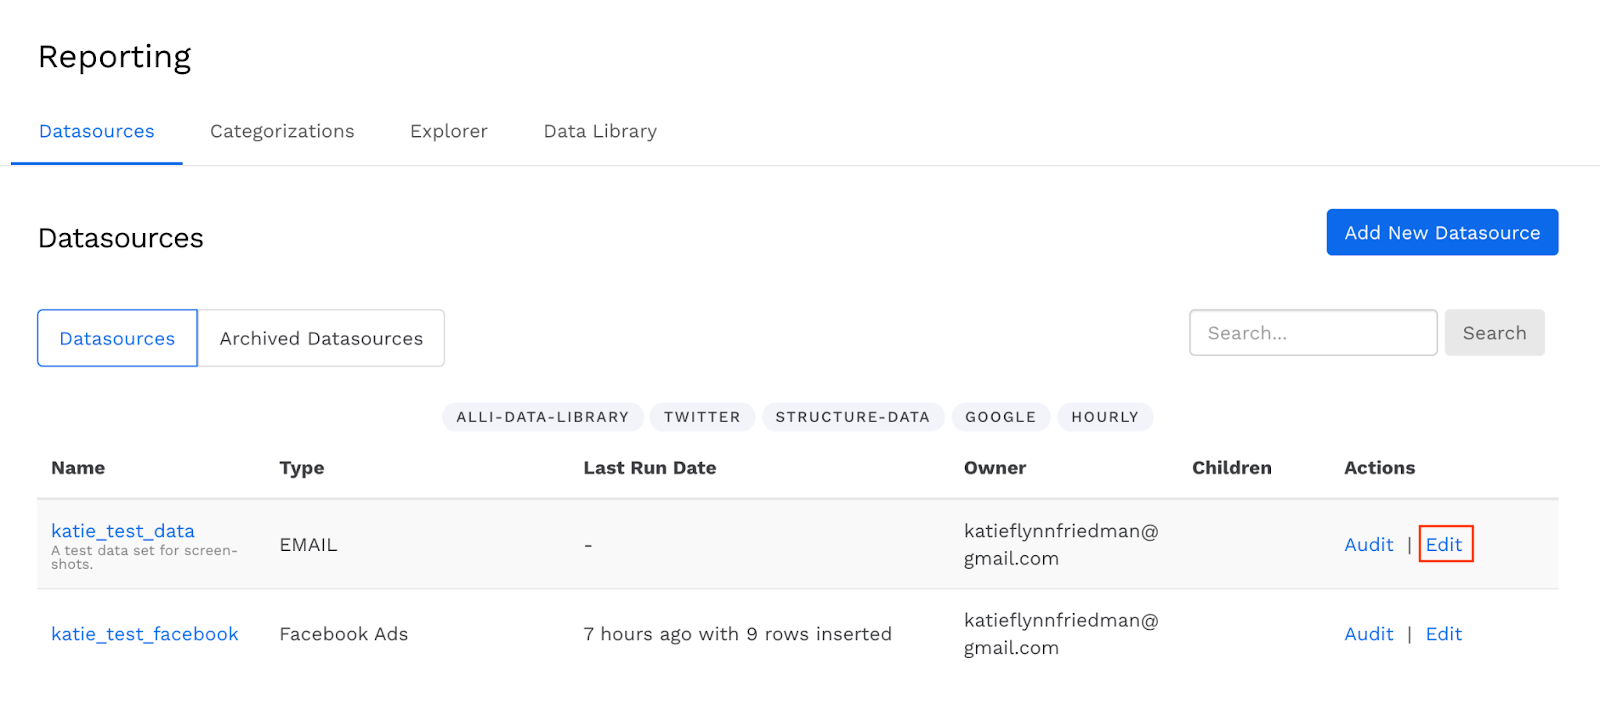Viewport: 1600px width, 716px height.
Task: Filter by GOOGLE tag
Action: [x=1000, y=417]
